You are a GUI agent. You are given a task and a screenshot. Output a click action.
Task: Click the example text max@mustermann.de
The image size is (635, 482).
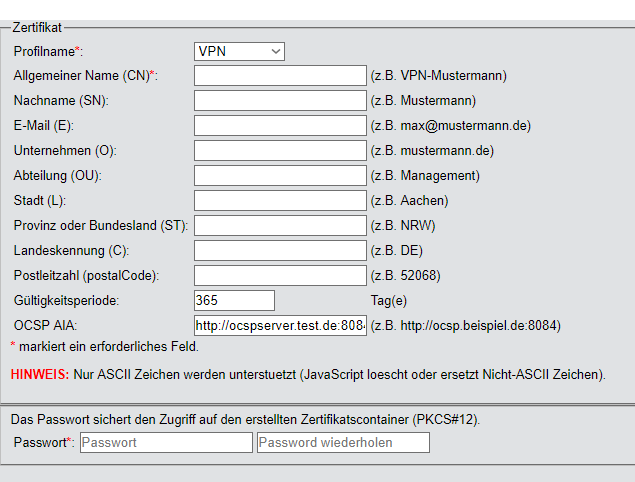click(462, 125)
